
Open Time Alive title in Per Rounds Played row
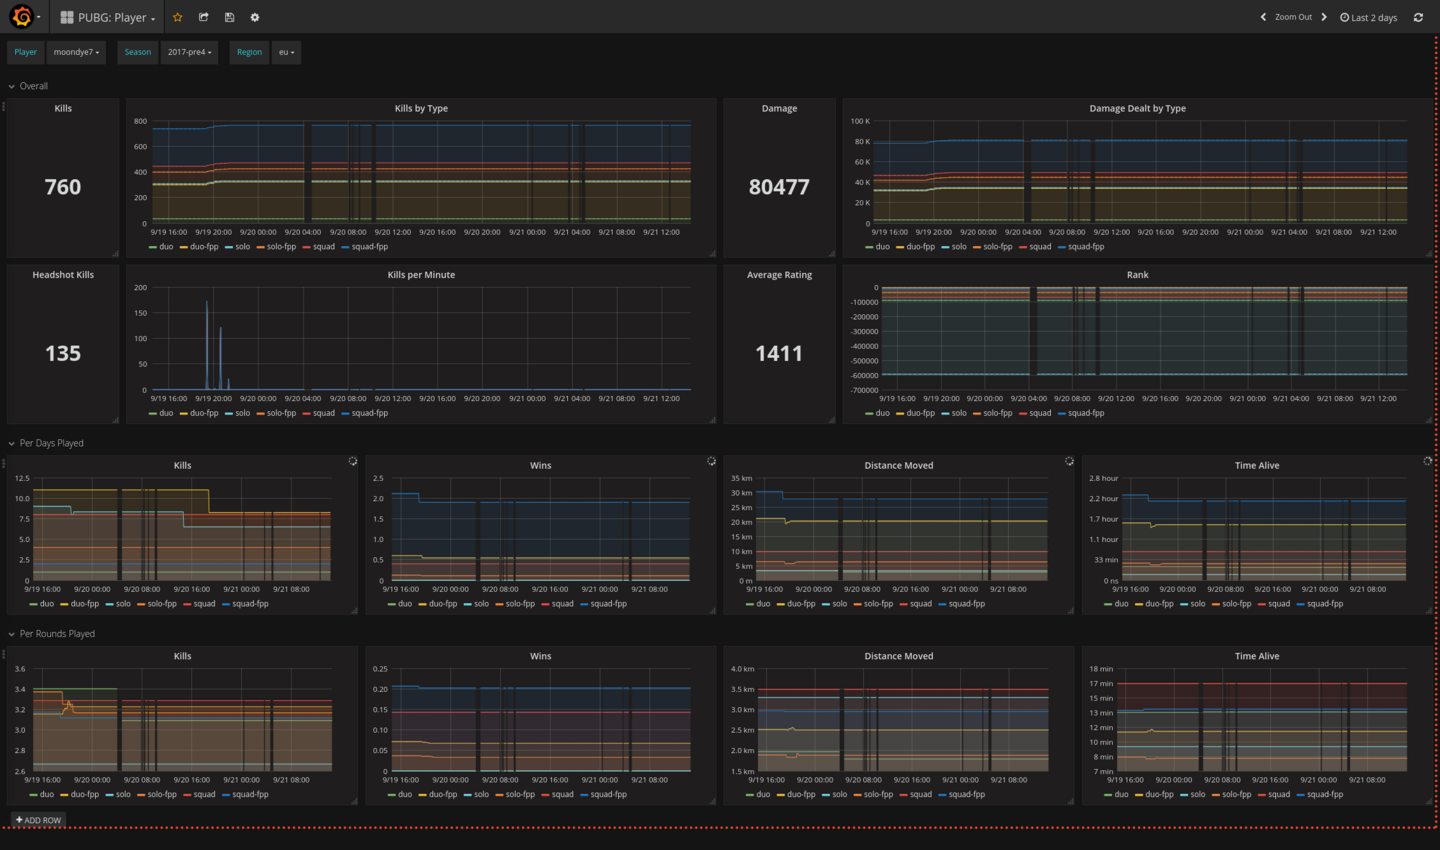1257,656
